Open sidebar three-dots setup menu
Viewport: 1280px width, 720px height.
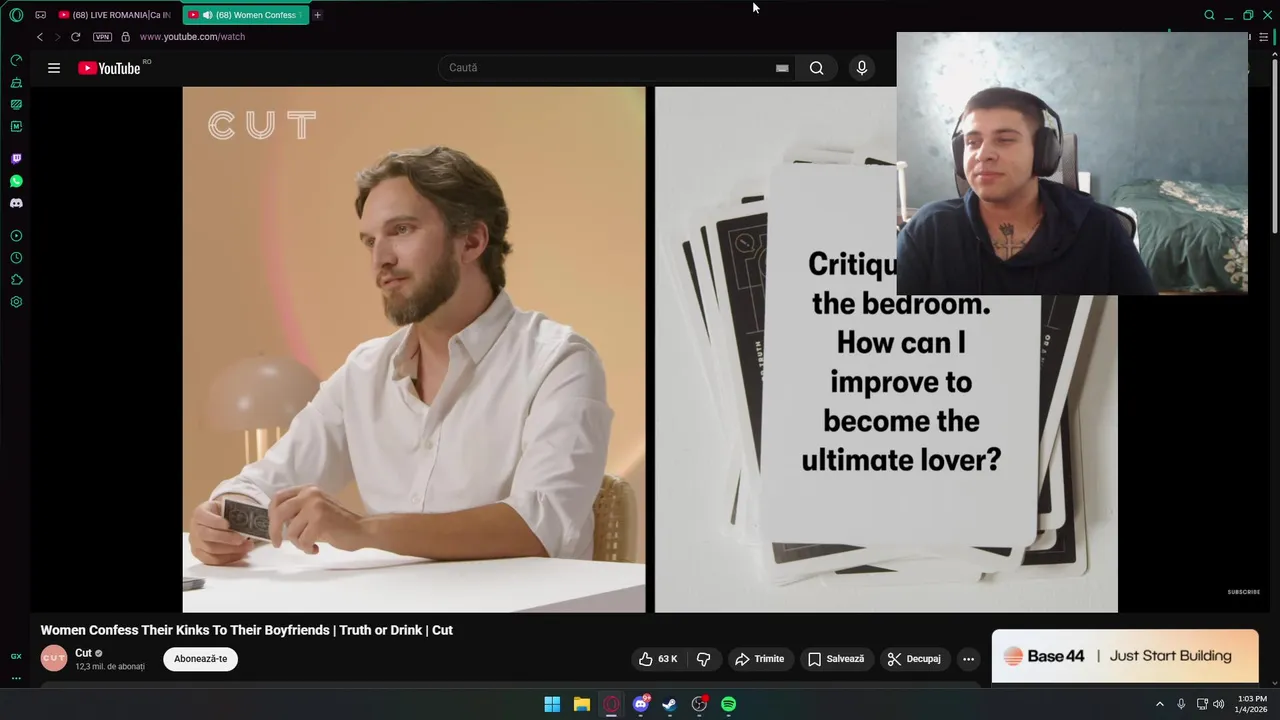[16, 678]
